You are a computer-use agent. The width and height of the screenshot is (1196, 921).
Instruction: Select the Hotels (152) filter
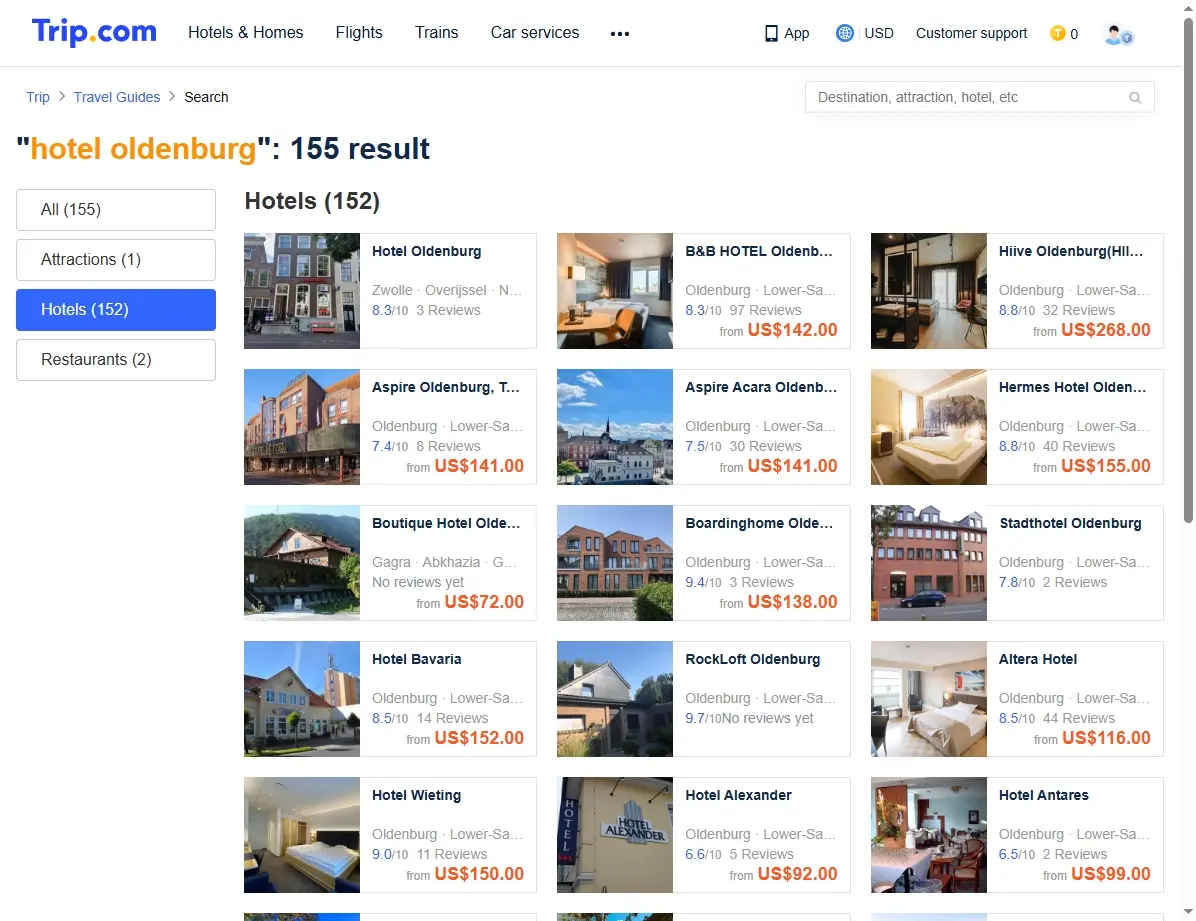(116, 310)
